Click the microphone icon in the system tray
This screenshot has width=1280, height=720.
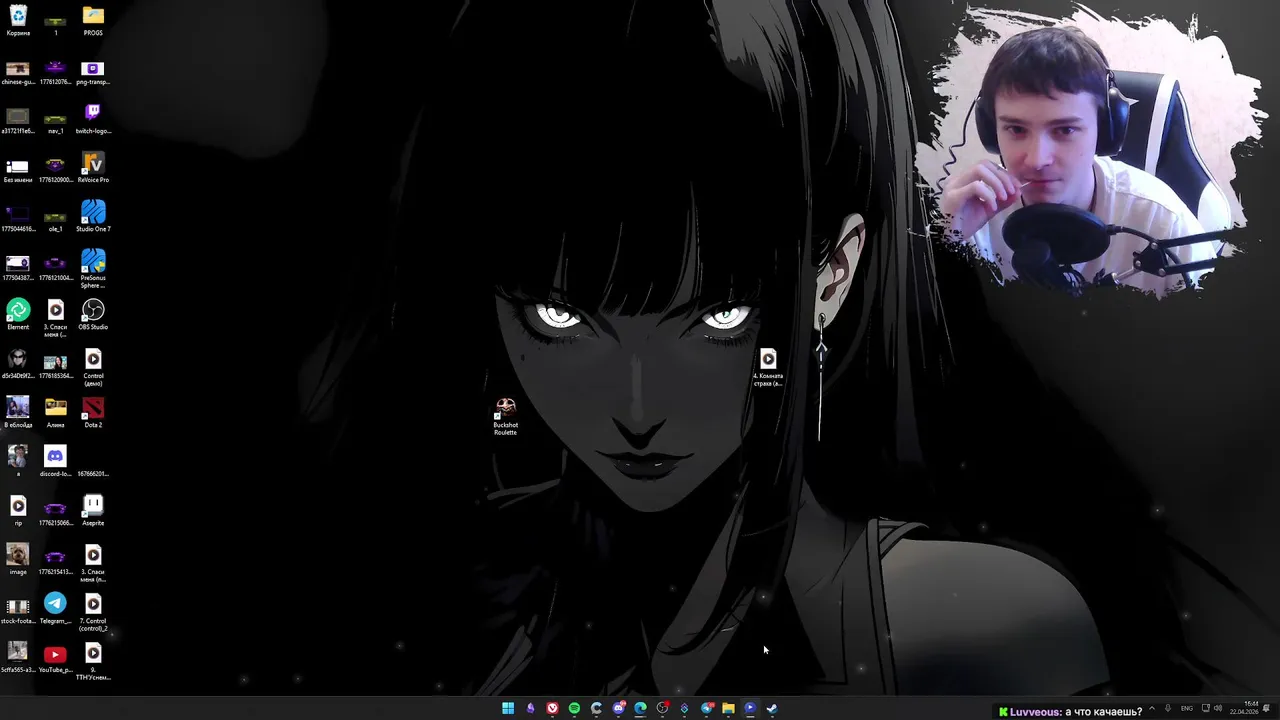point(1168,709)
